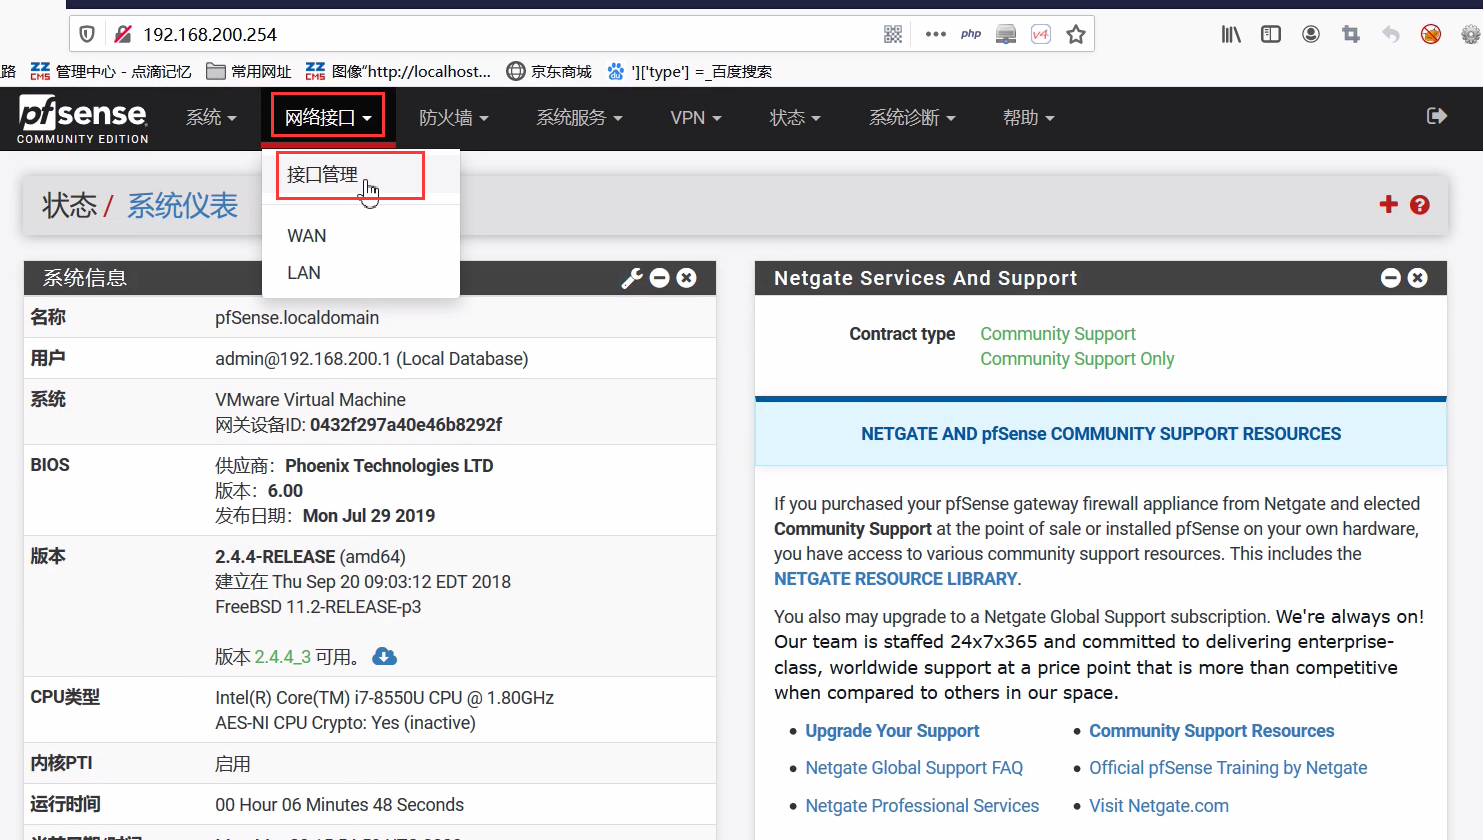
Task: Bookmark this page with star icon
Action: point(1076,34)
